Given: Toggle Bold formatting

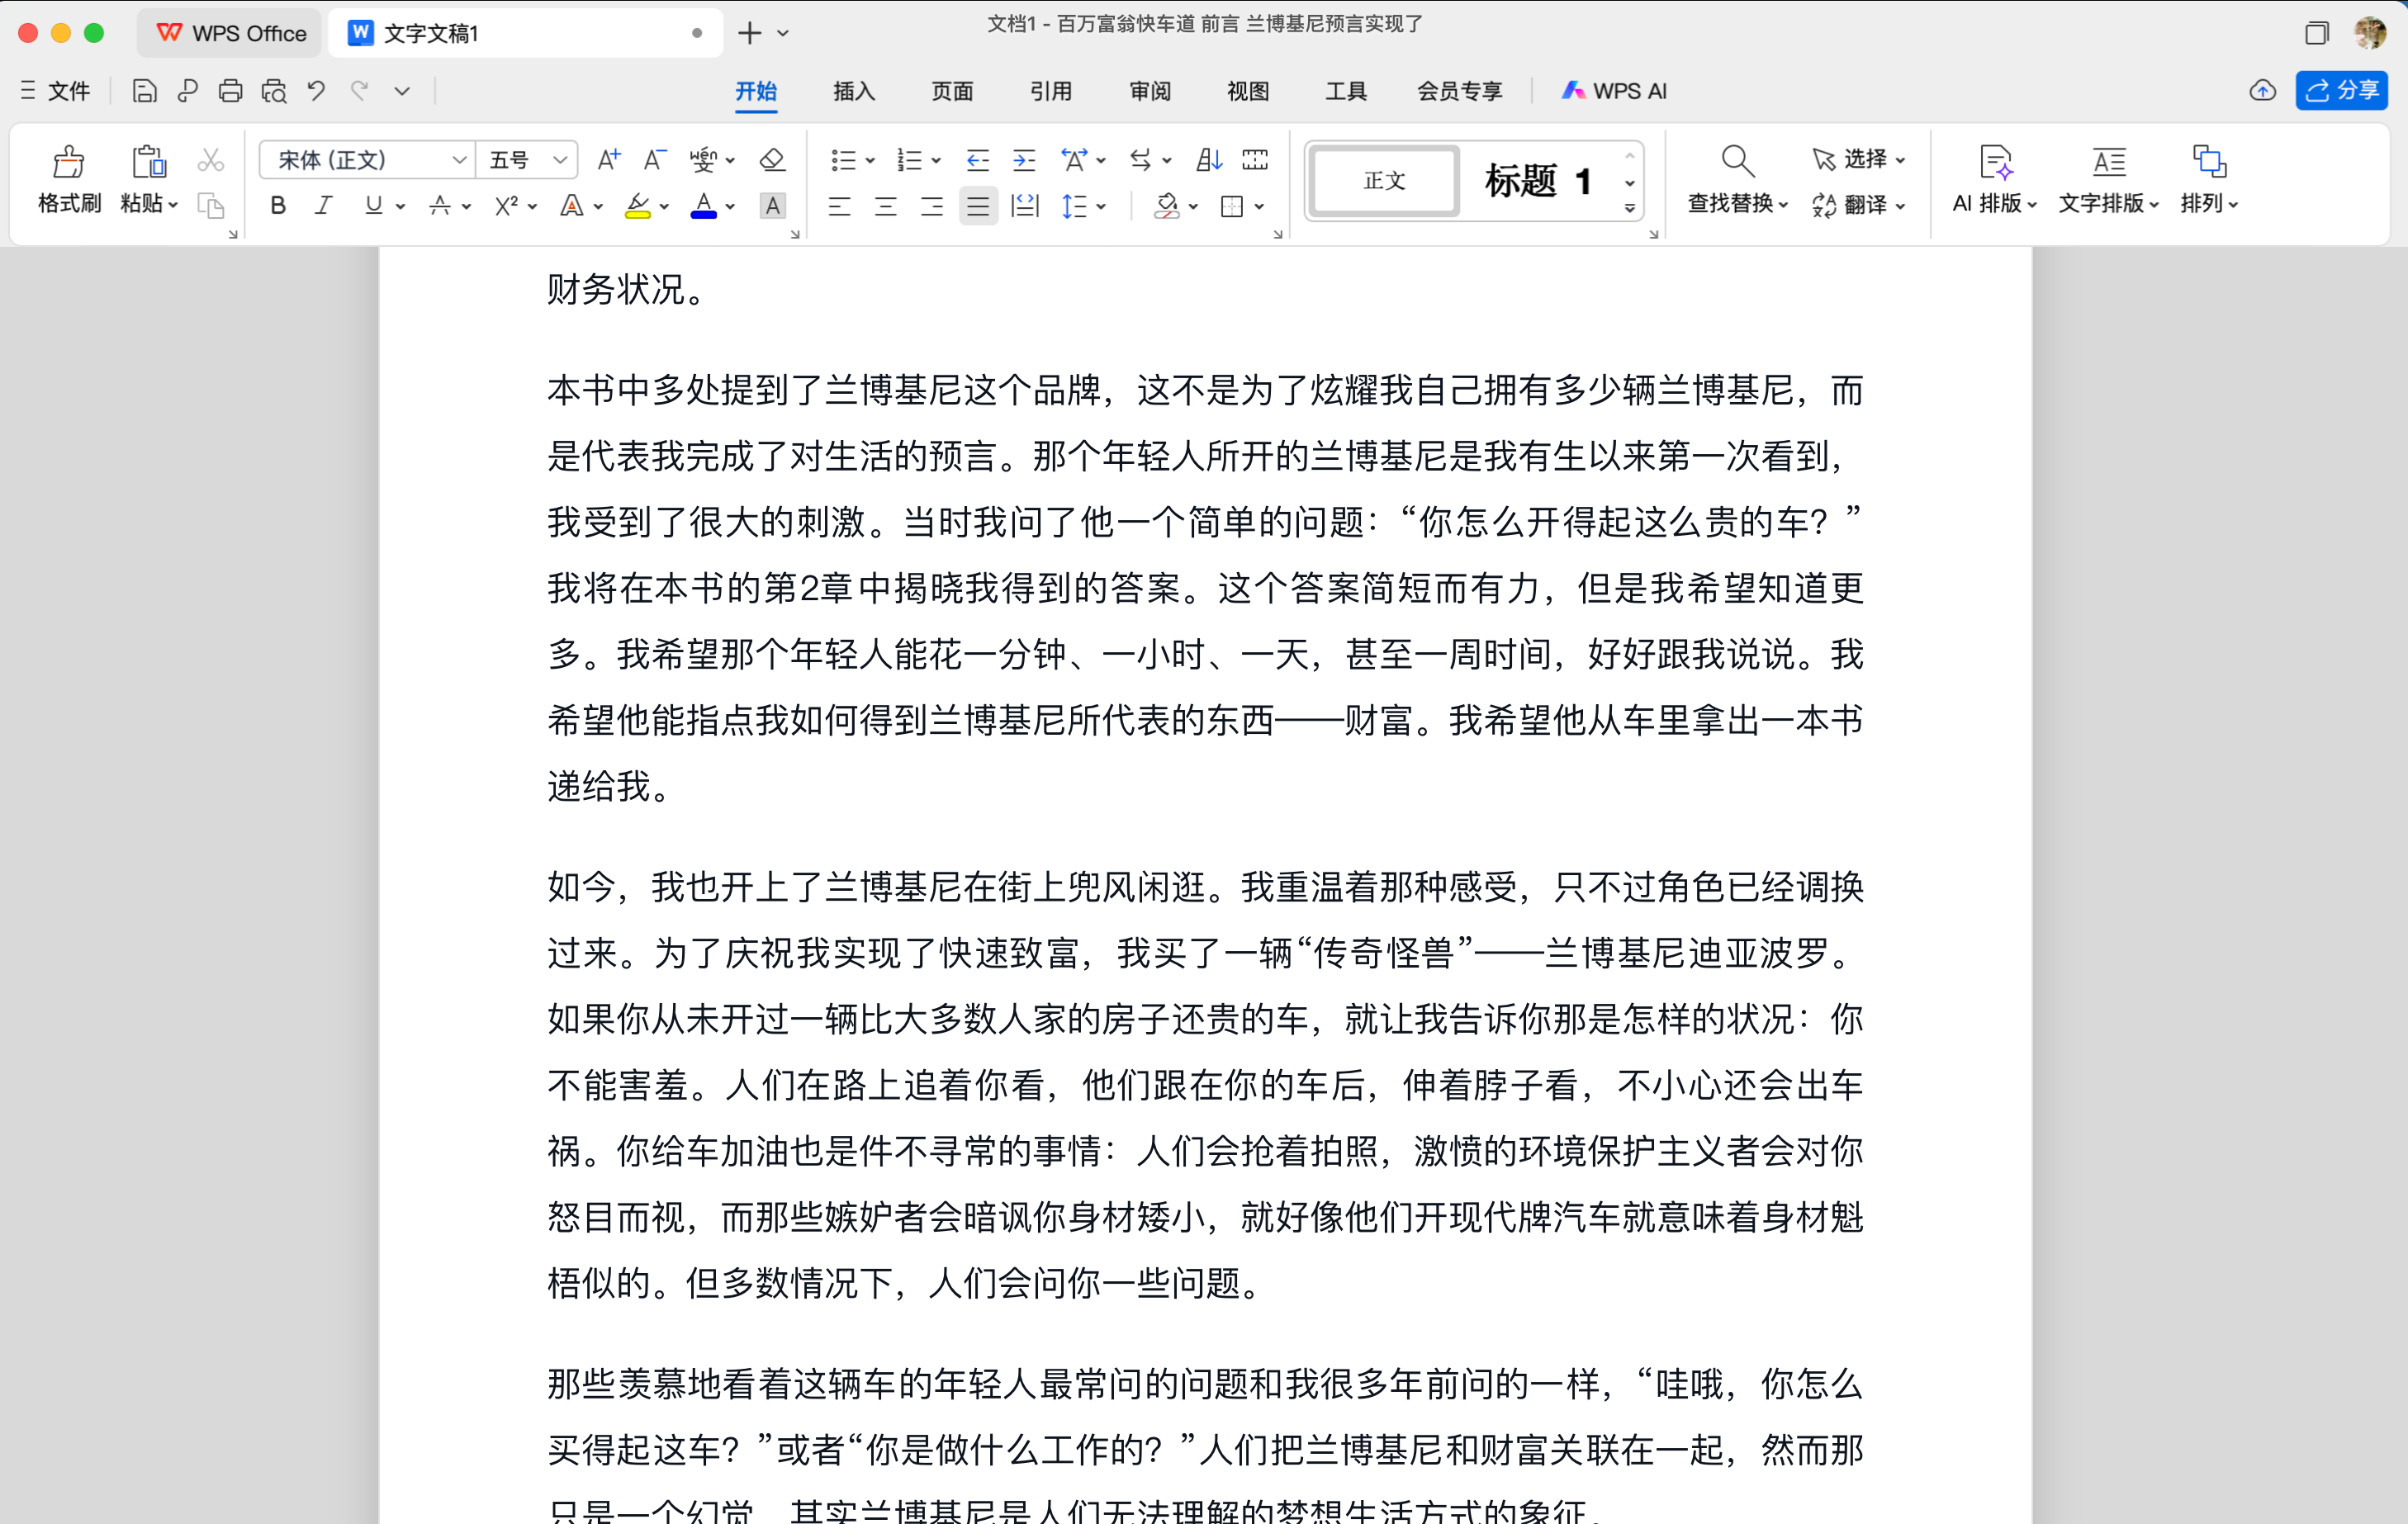Looking at the screenshot, I should (x=279, y=206).
